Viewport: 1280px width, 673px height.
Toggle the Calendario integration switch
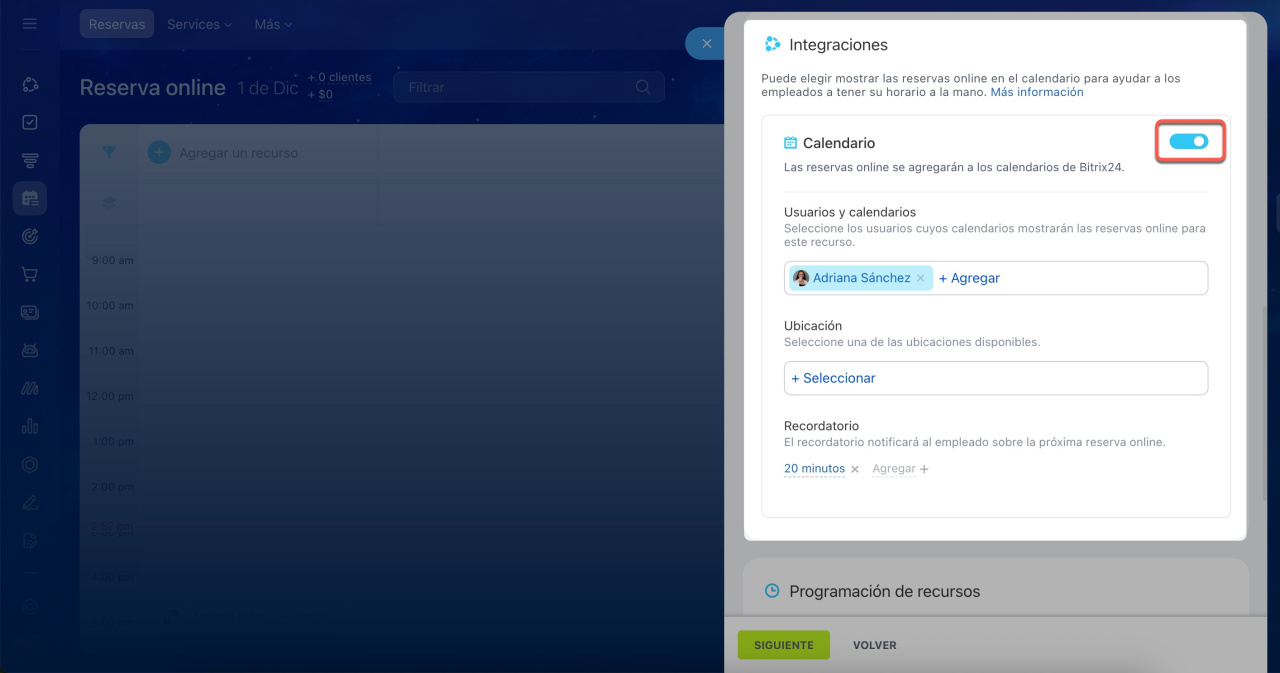1188,142
